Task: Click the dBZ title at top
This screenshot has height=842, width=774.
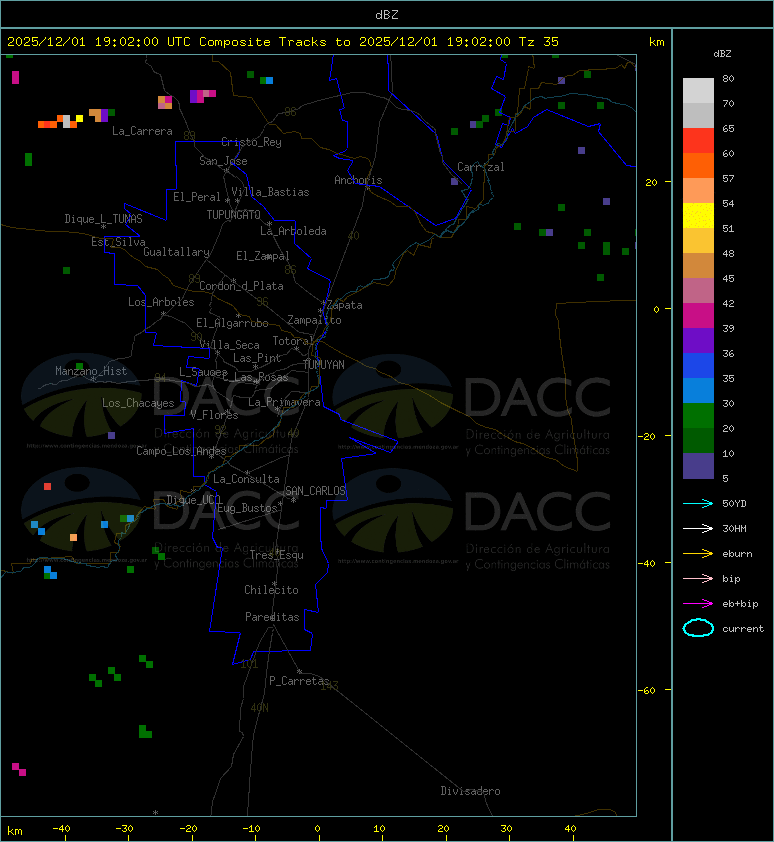Action: click(387, 14)
